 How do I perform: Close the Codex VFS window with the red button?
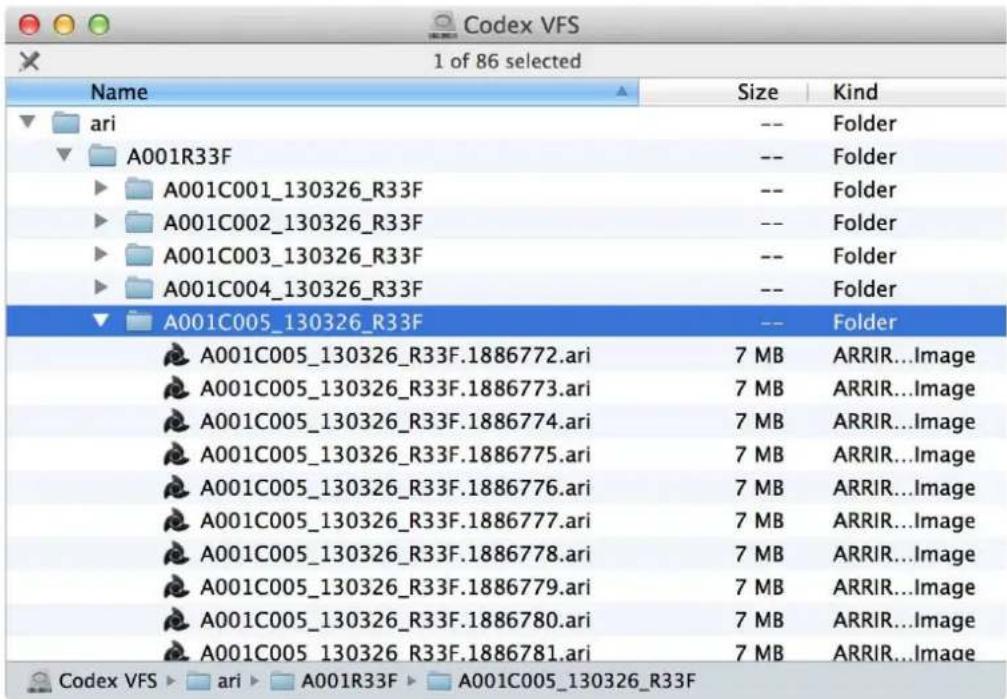click(x=30, y=26)
